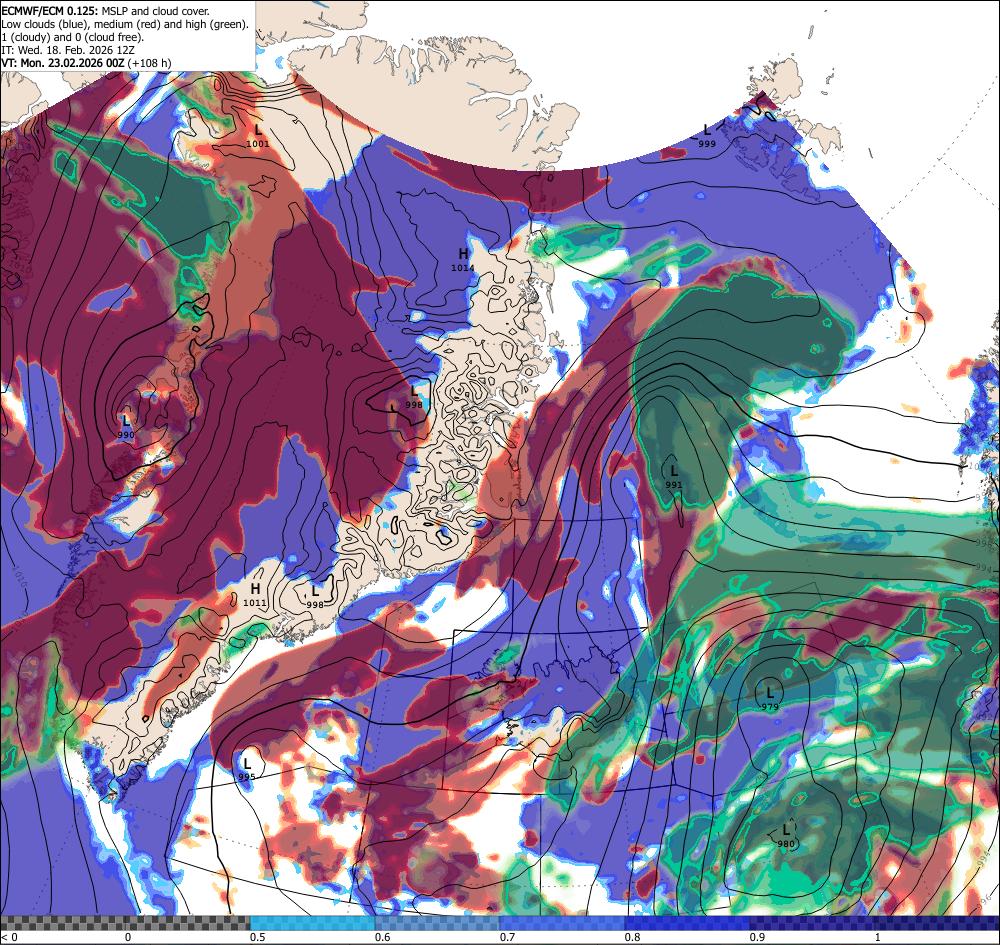Click the "1" colour scale label
The width and height of the screenshot is (1000, 945).
[878, 937]
